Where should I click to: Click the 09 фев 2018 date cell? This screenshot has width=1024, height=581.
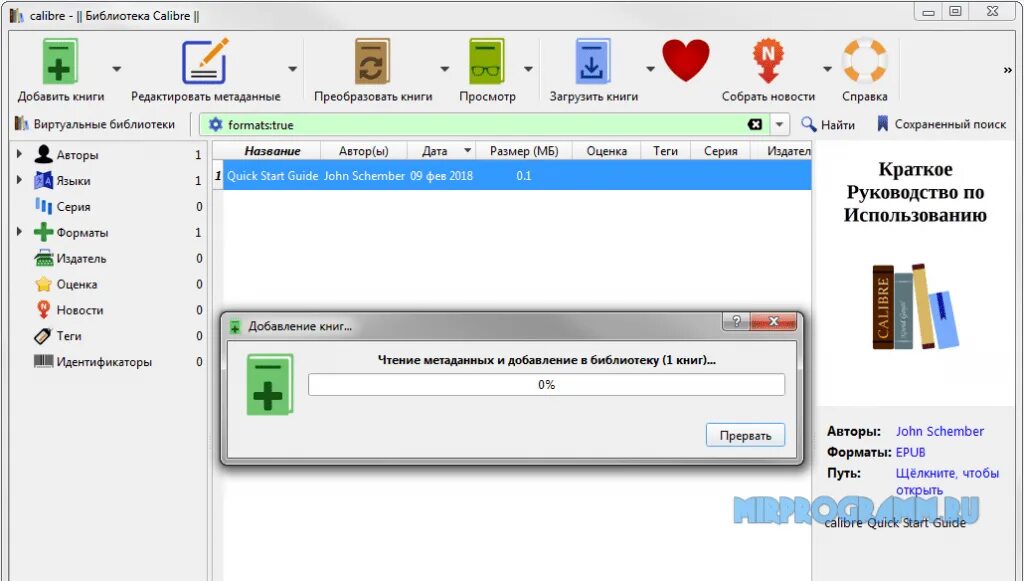441,176
